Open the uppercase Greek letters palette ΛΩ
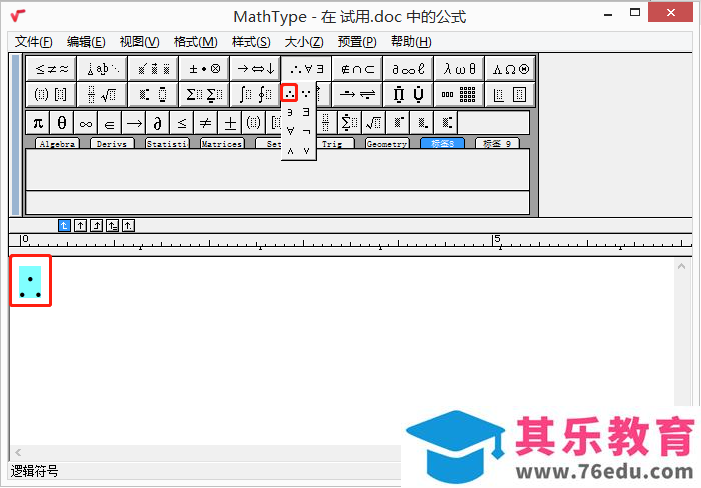This screenshot has height=488, width=701. 510,69
